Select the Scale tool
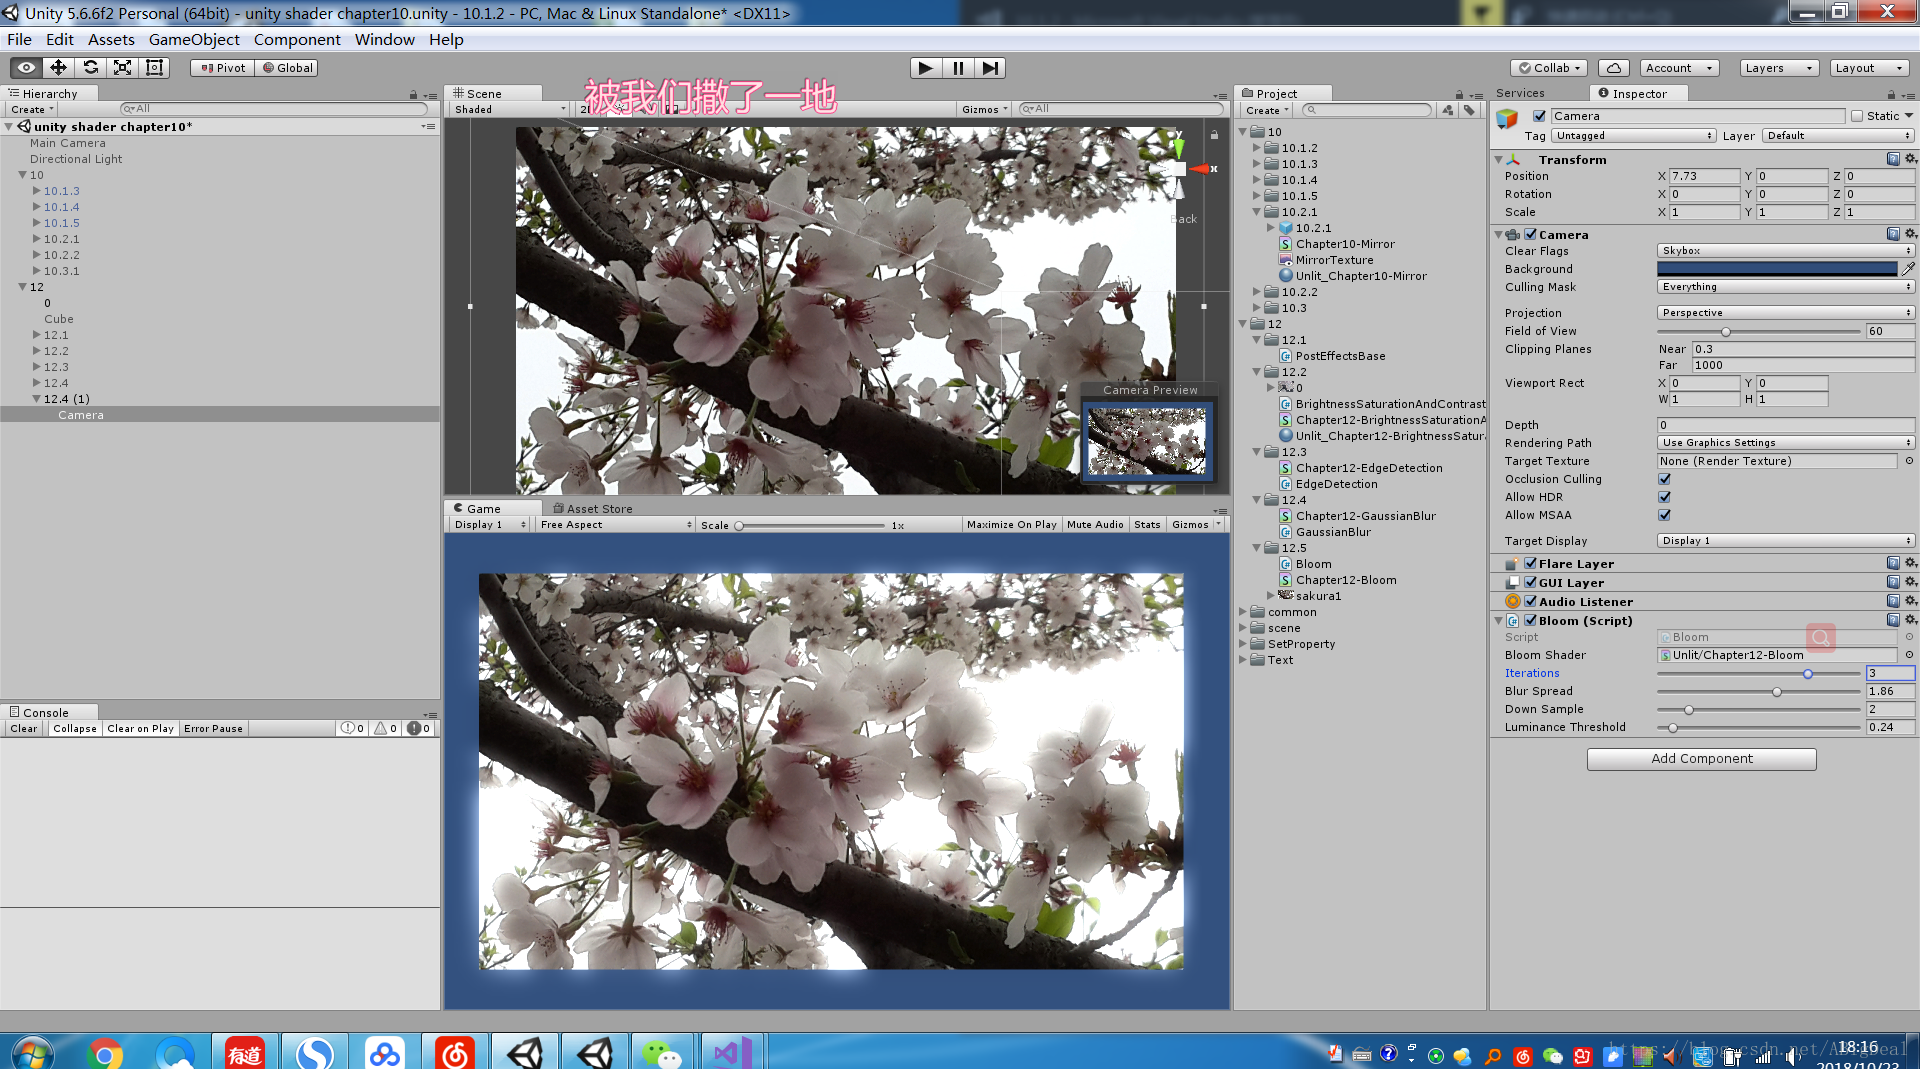 [x=122, y=67]
